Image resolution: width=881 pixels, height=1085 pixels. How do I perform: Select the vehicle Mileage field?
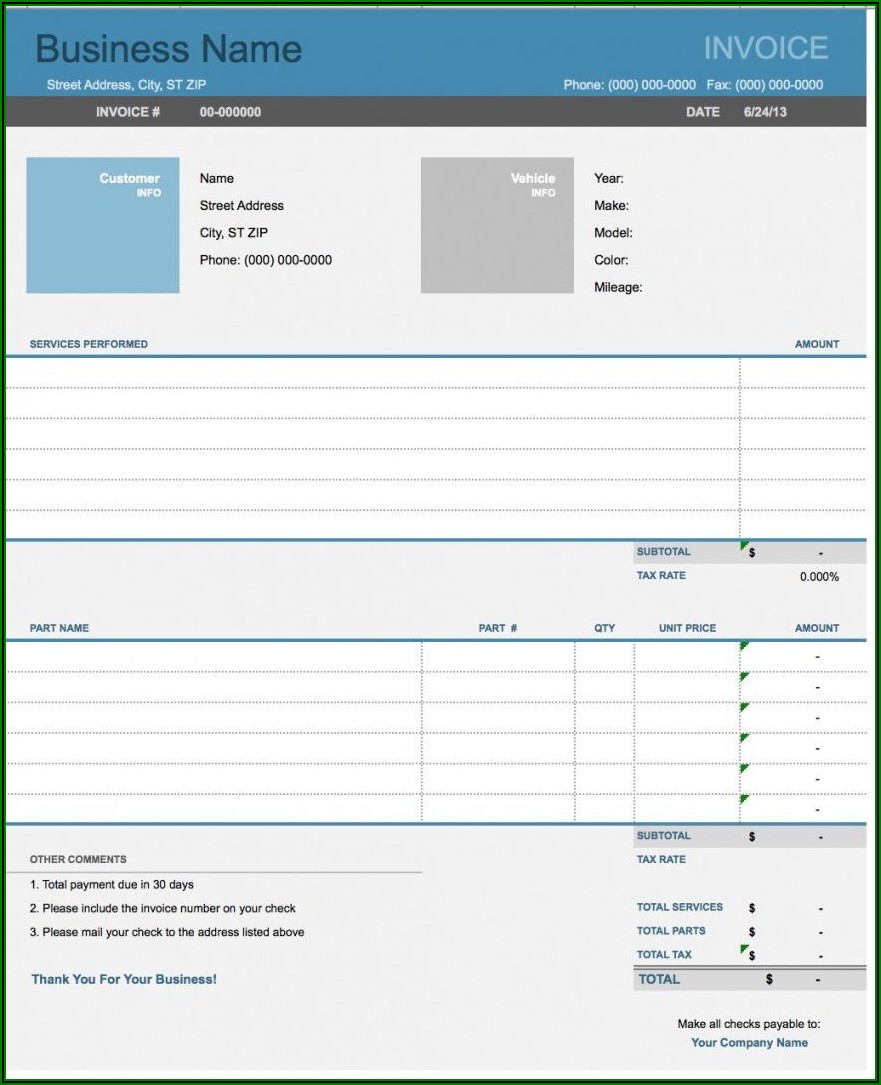(x=618, y=287)
